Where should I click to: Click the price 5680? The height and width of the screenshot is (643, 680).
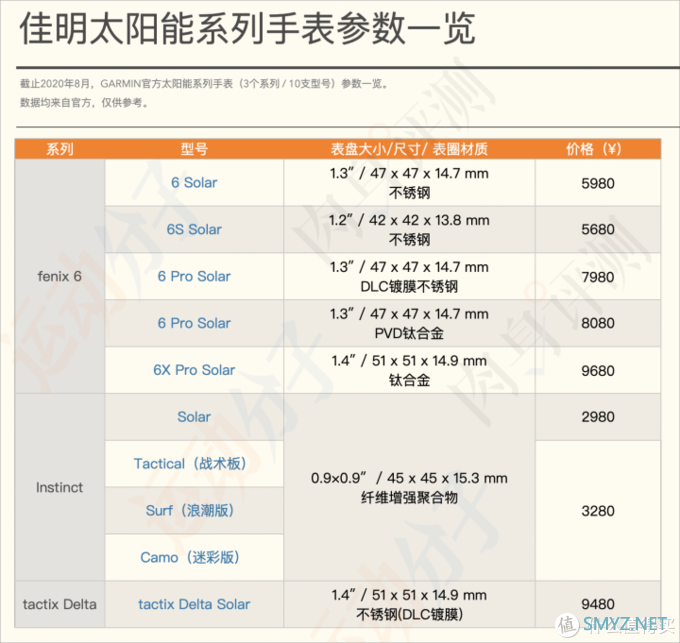tap(598, 229)
